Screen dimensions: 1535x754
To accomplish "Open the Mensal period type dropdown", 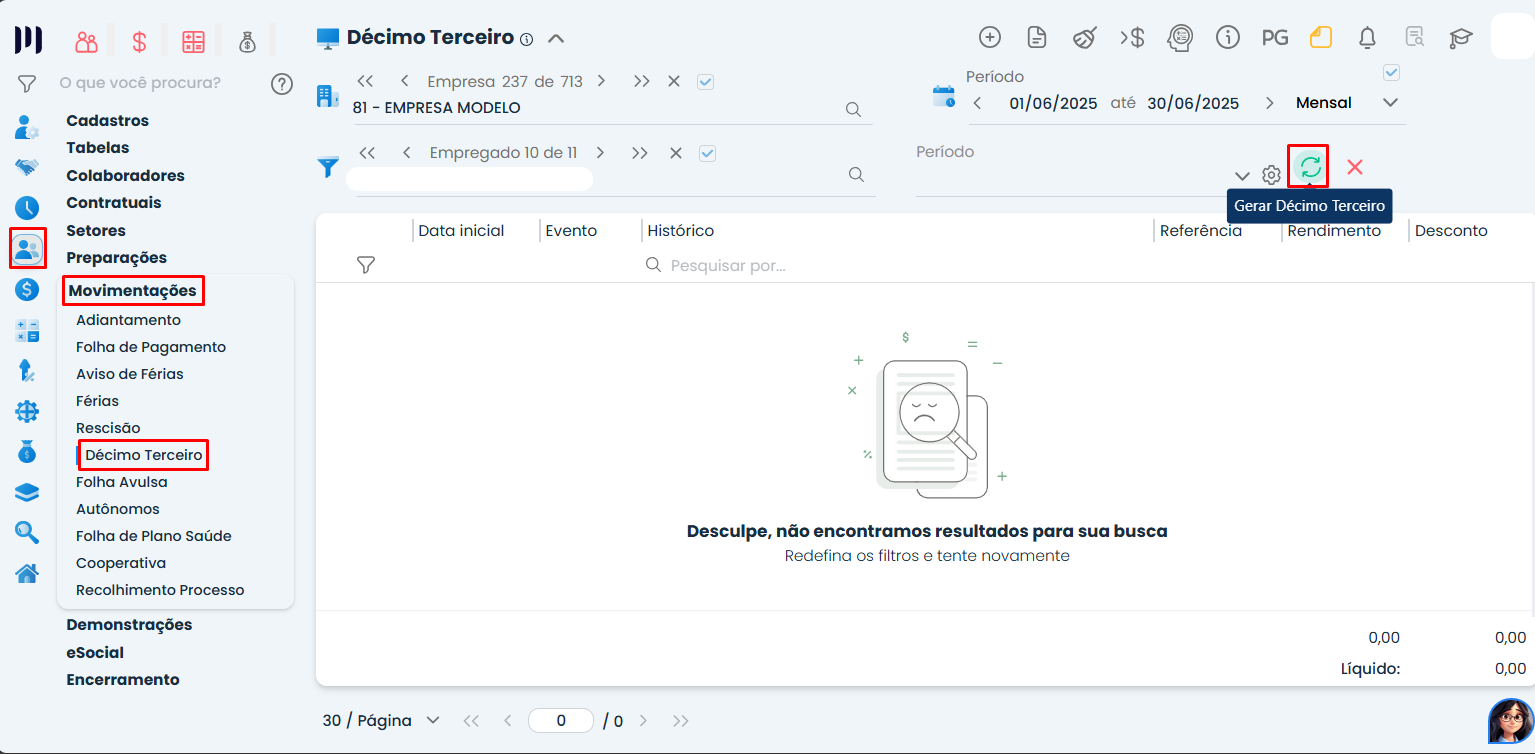I will (1389, 103).
